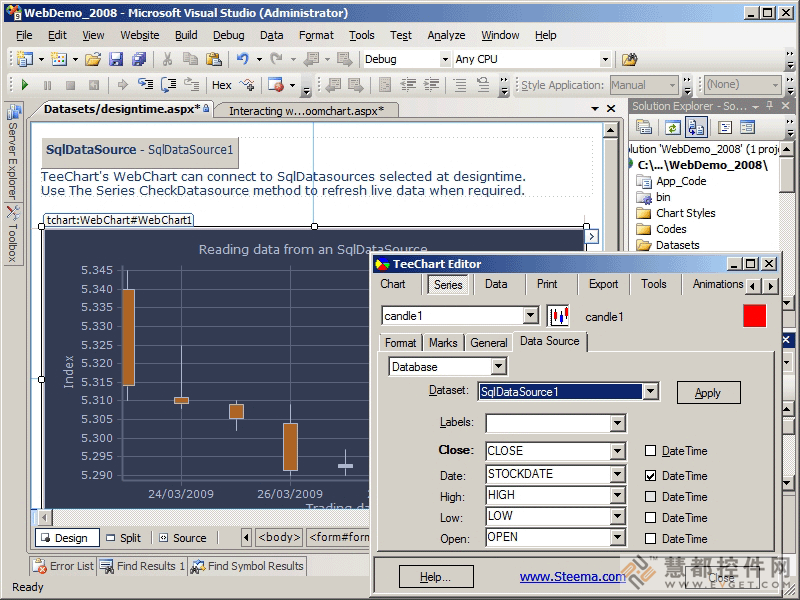This screenshot has height=600, width=800.
Task: Click the Help... button
Action: point(436,577)
